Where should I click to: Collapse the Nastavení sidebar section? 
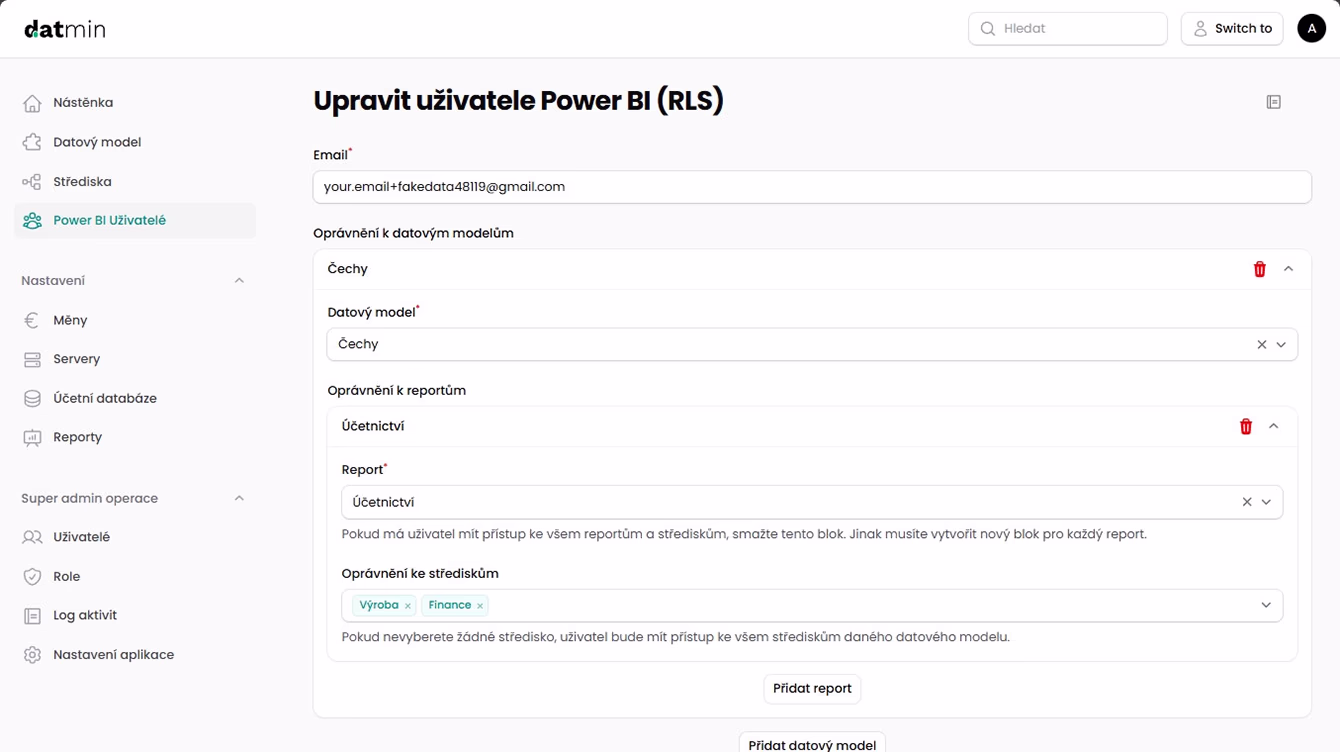[239, 281]
